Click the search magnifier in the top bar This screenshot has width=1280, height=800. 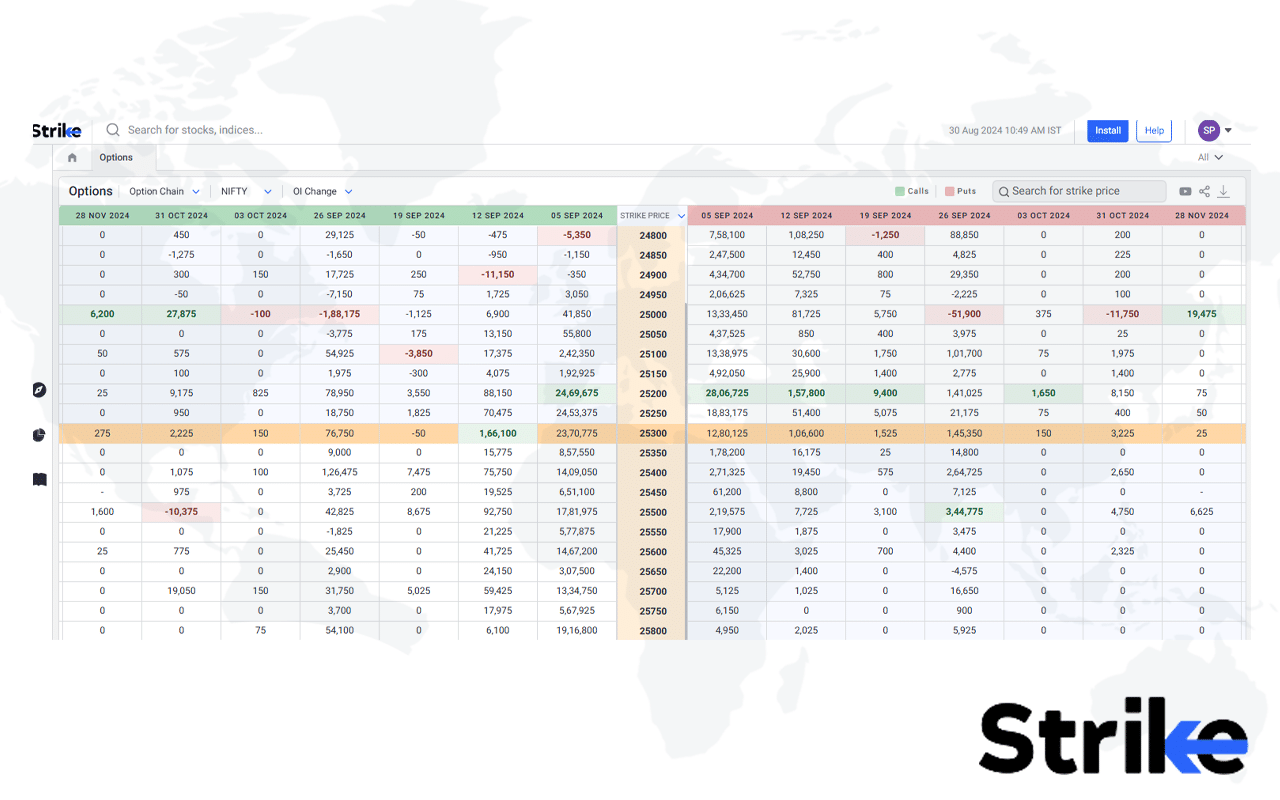tap(112, 130)
